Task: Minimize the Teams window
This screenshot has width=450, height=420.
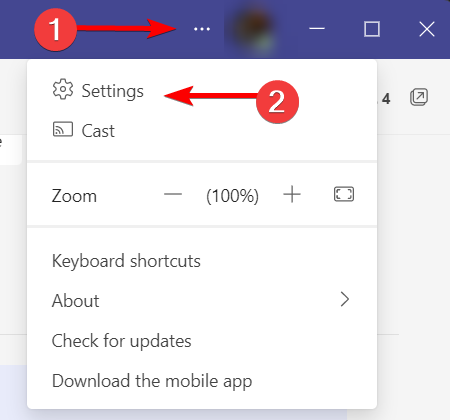Action: [317, 29]
